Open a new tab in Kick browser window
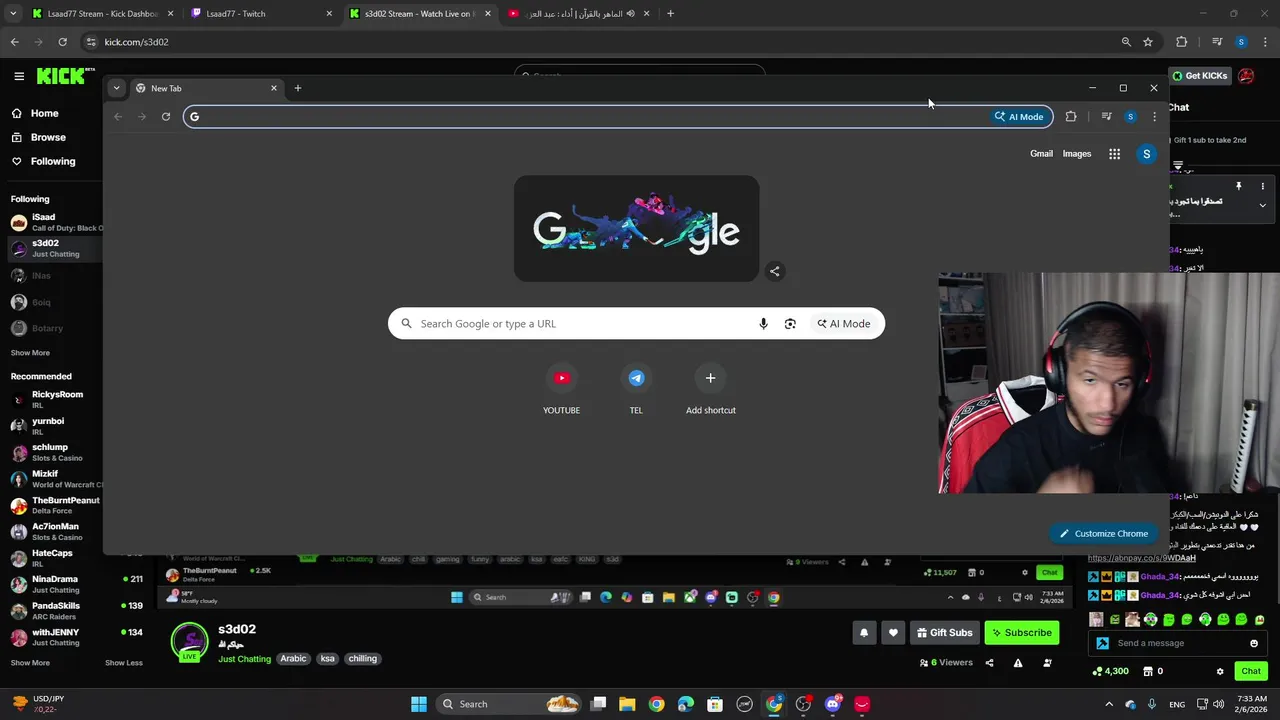The width and height of the screenshot is (1280, 720). (670, 14)
